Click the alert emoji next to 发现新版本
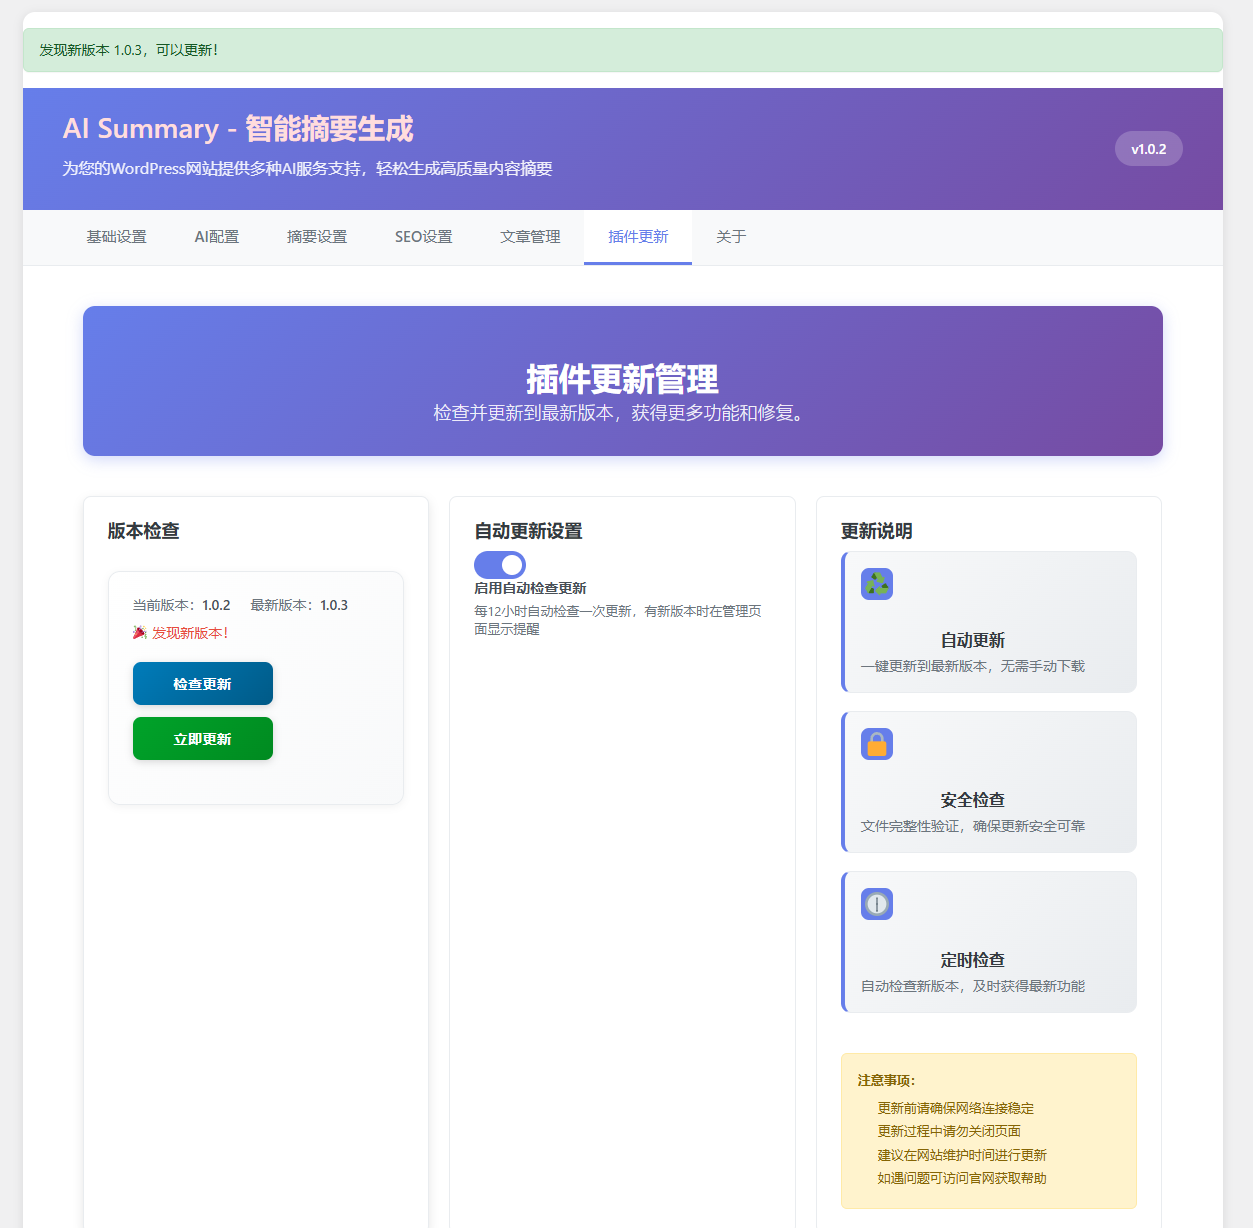Screen dimensions: 1253x1228 click(x=139, y=632)
